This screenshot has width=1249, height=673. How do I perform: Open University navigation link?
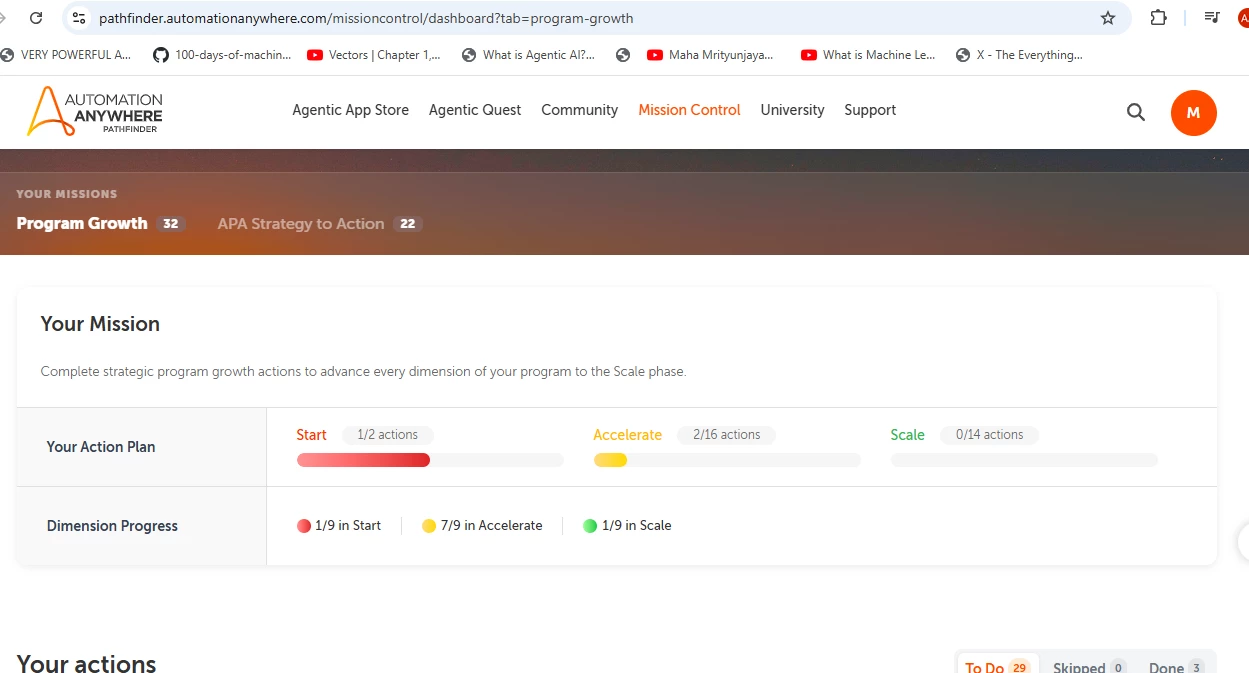click(792, 110)
